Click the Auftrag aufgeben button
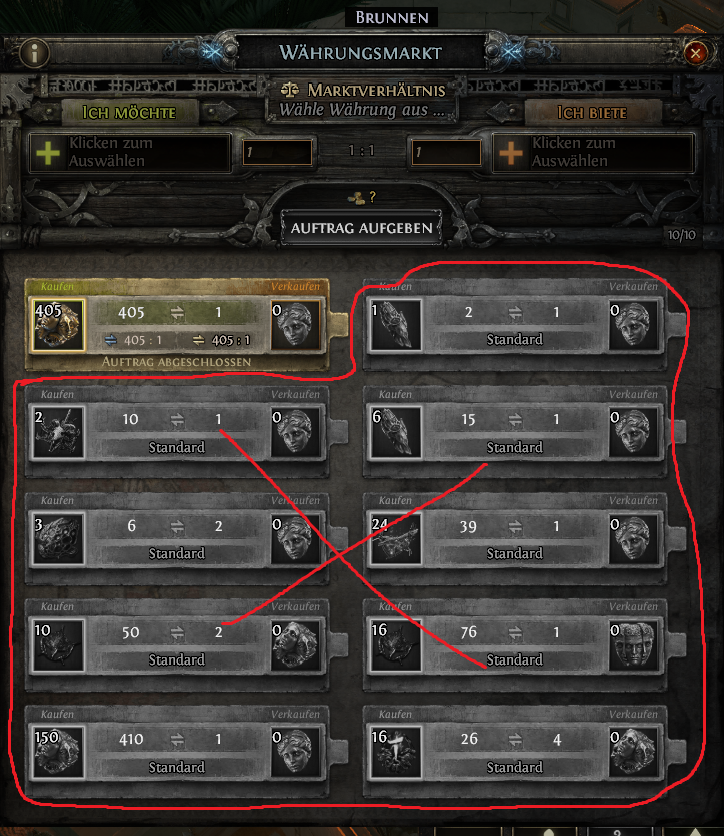This screenshot has height=836, width=724. pos(361,228)
